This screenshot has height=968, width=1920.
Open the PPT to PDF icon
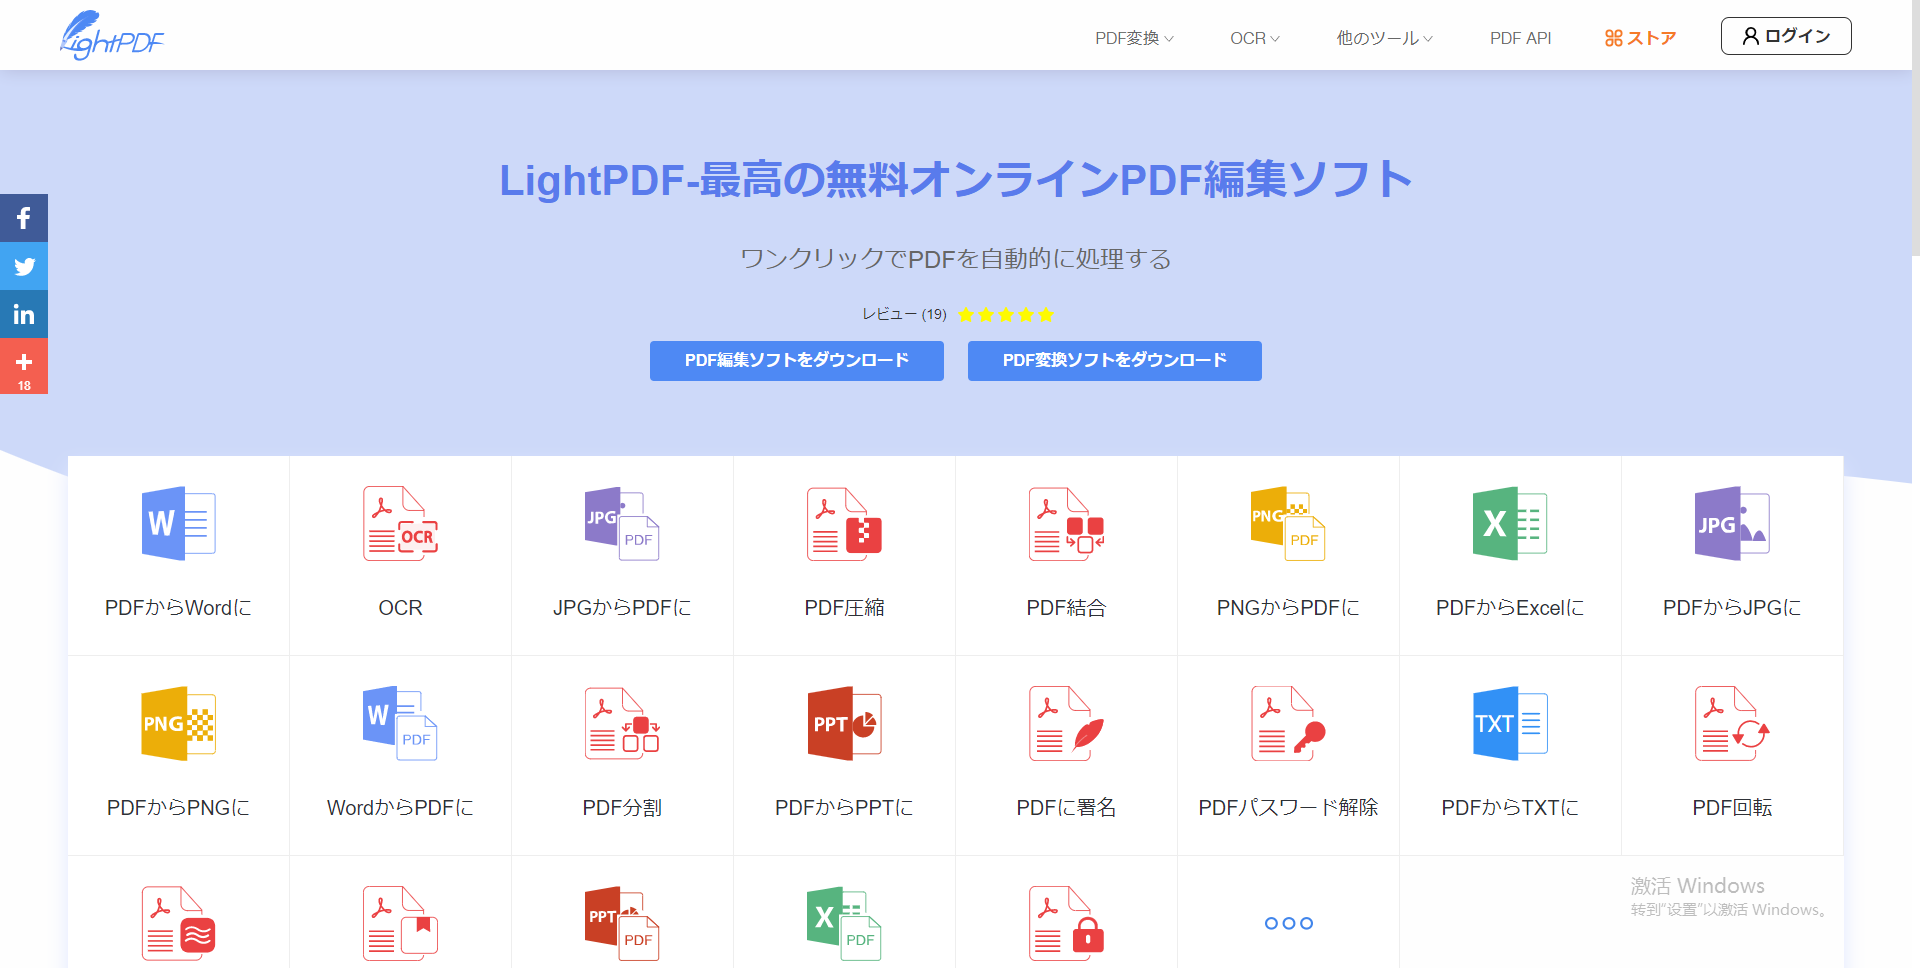pos(622,923)
